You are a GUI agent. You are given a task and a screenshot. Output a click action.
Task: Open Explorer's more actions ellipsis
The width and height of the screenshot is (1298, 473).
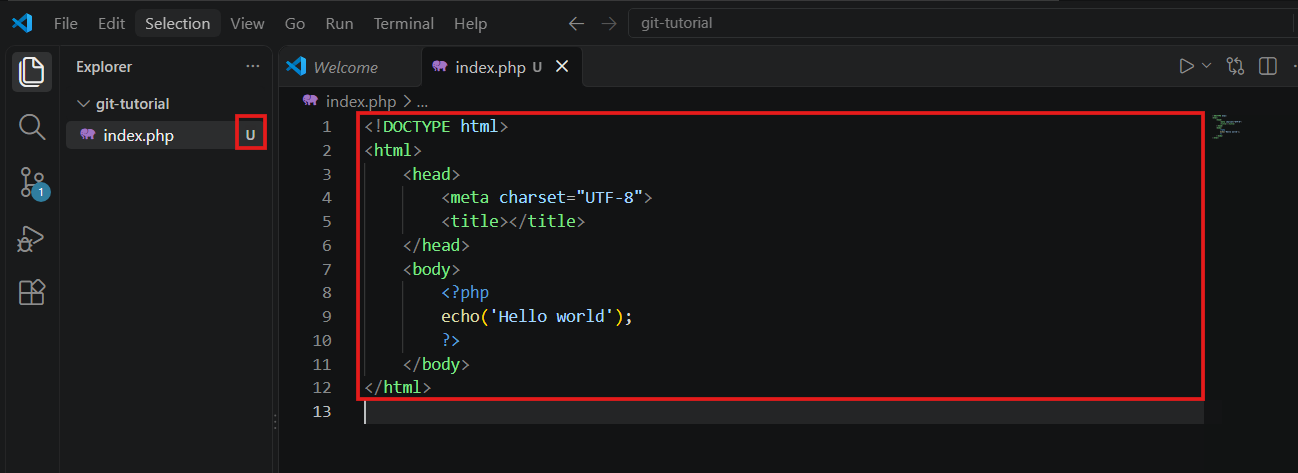[252, 67]
